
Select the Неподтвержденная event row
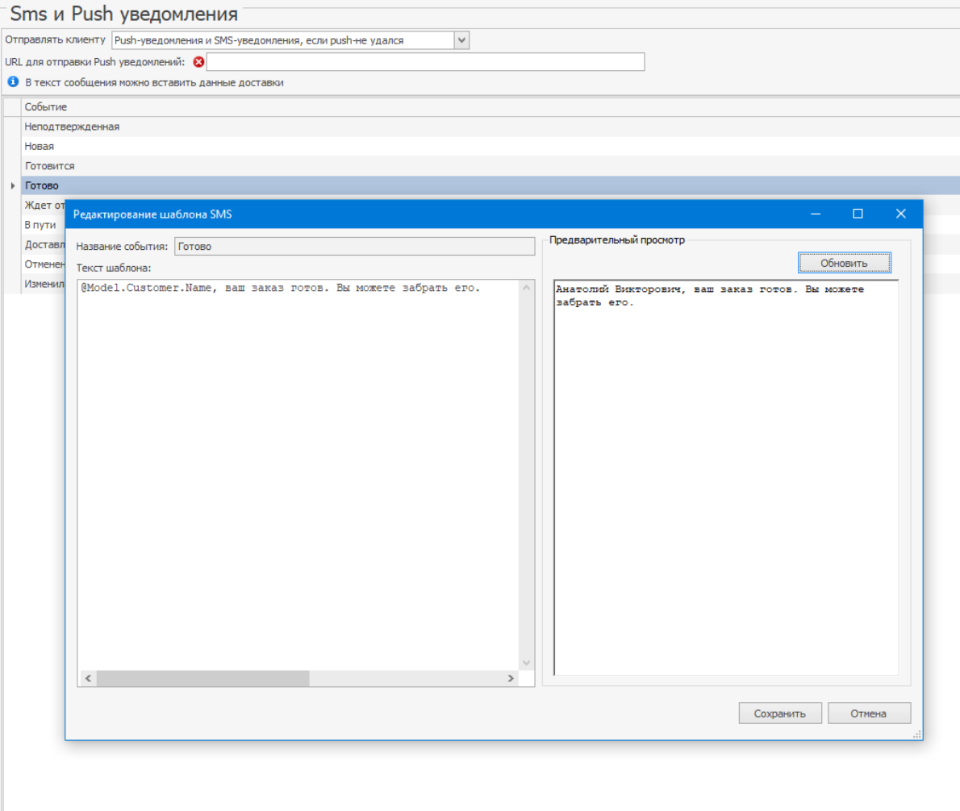72,127
